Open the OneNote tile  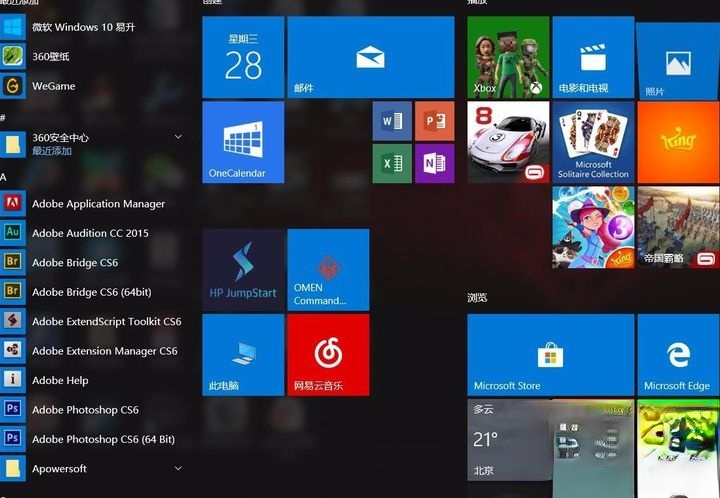click(434, 163)
